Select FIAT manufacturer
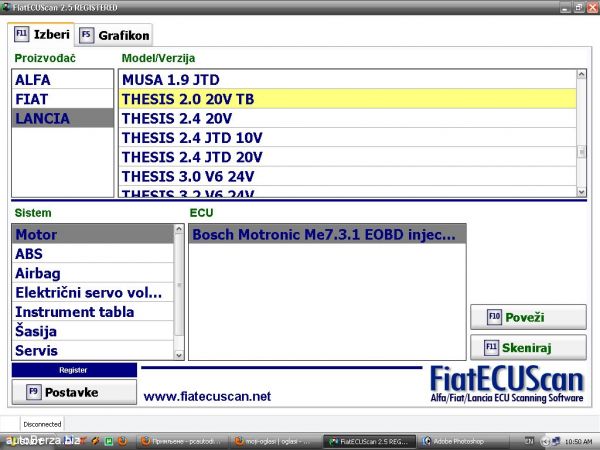 [x=63, y=99]
